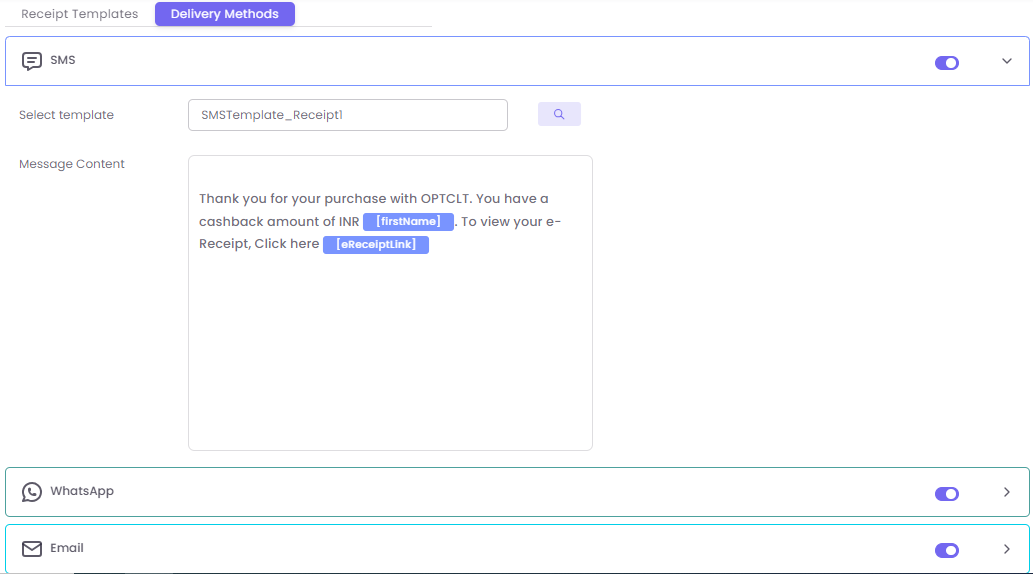Turn off the WhatsApp delivery toggle
This screenshot has width=1033, height=574.
(x=946, y=493)
